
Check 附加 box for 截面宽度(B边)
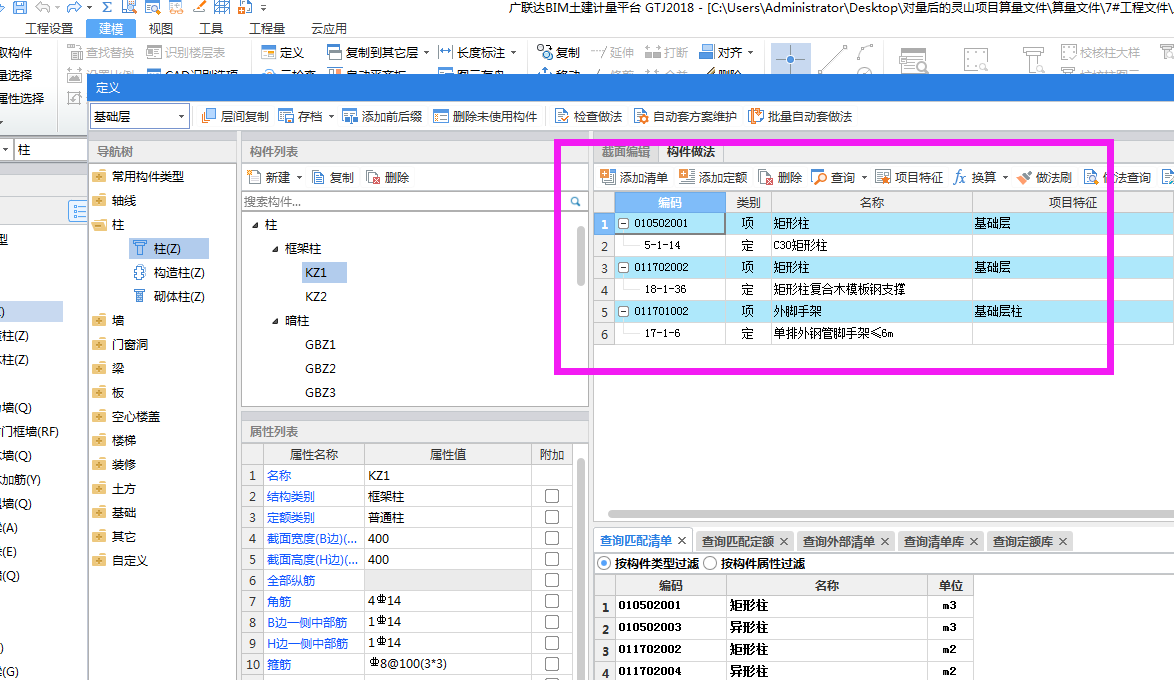pyautogui.click(x=552, y=538)
